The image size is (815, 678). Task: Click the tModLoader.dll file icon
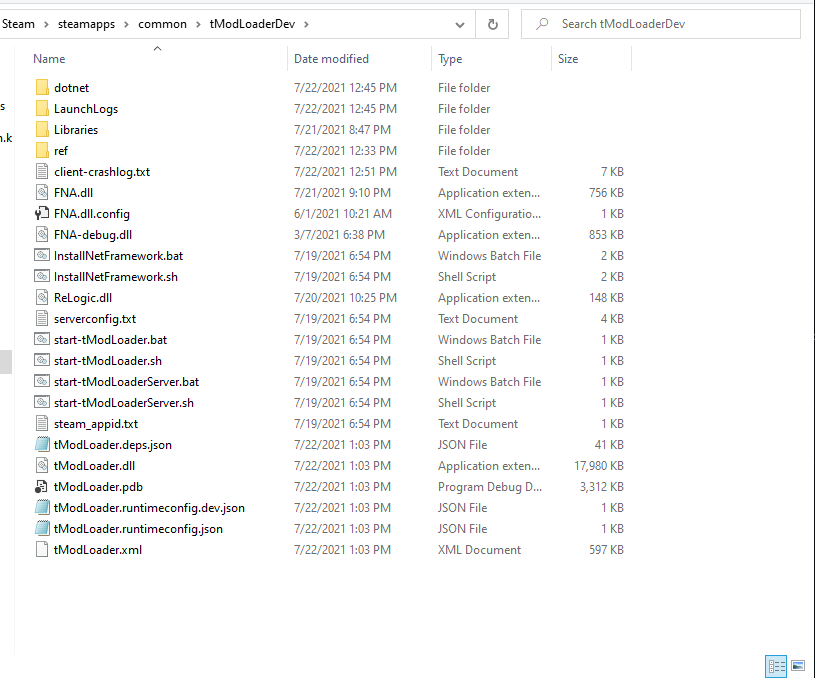pos(42,465)
